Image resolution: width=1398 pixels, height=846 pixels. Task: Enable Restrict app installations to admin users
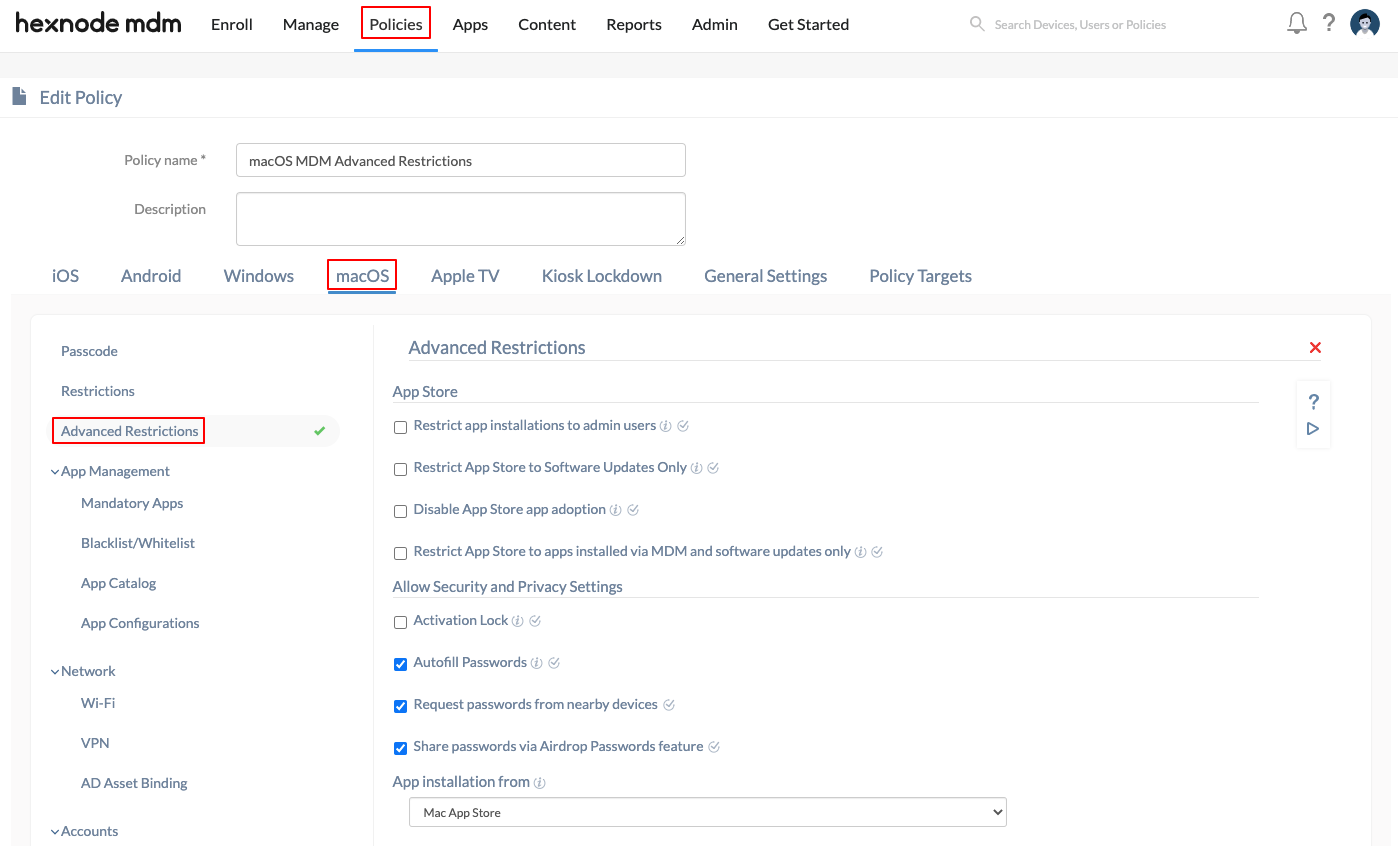[400, 427]
